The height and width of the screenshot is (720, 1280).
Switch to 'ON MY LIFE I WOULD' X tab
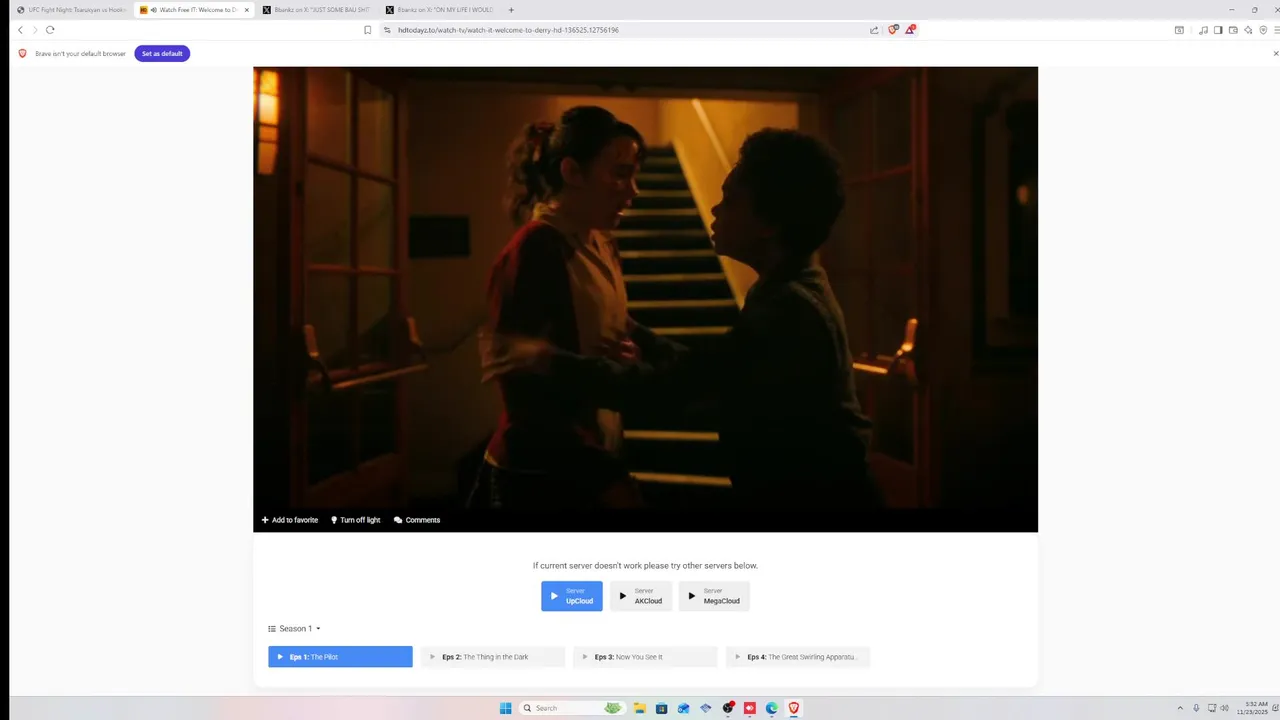pos(440,10)
